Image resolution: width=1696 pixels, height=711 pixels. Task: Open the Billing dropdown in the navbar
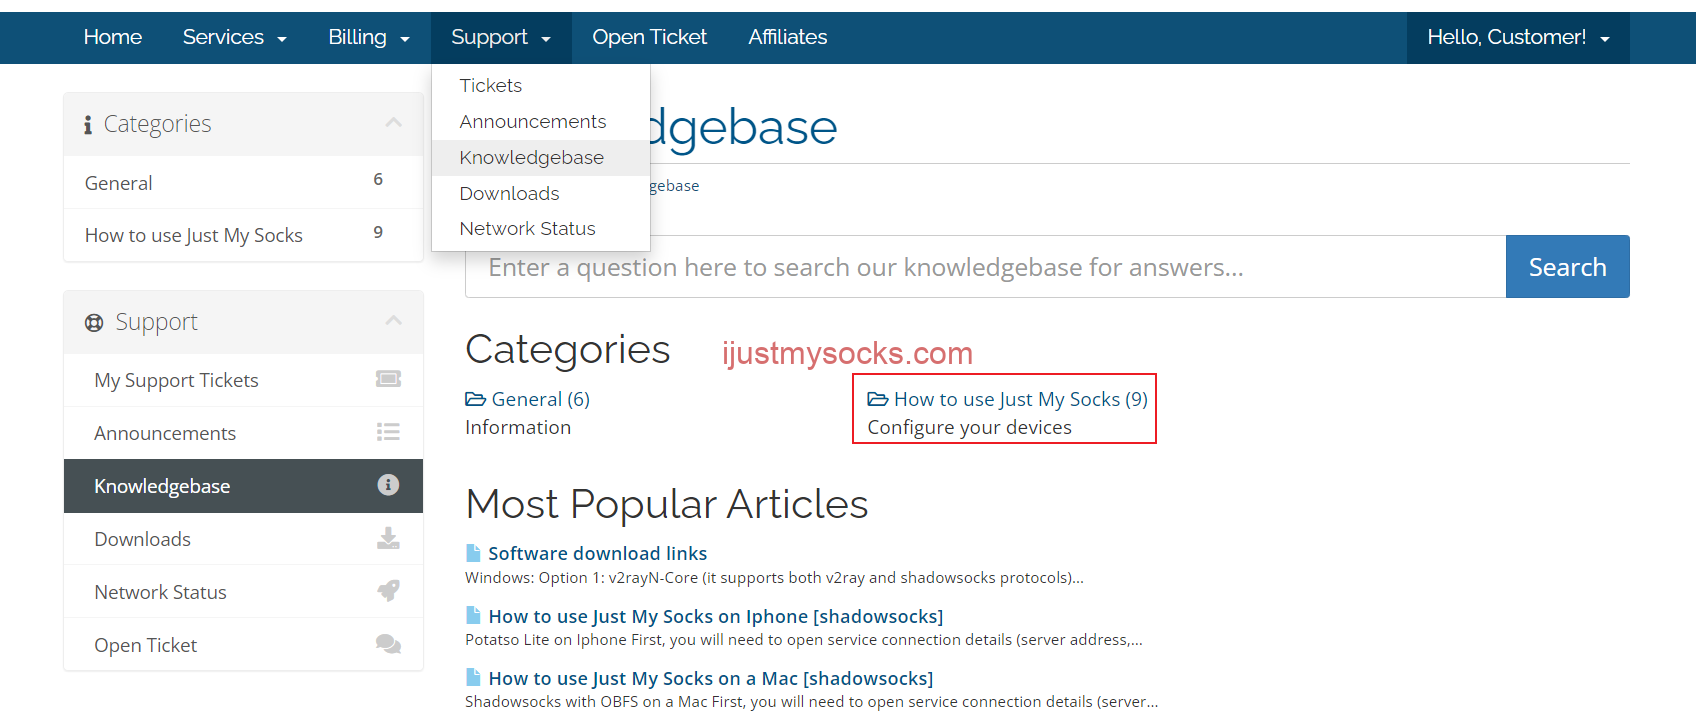pos(369,37)
